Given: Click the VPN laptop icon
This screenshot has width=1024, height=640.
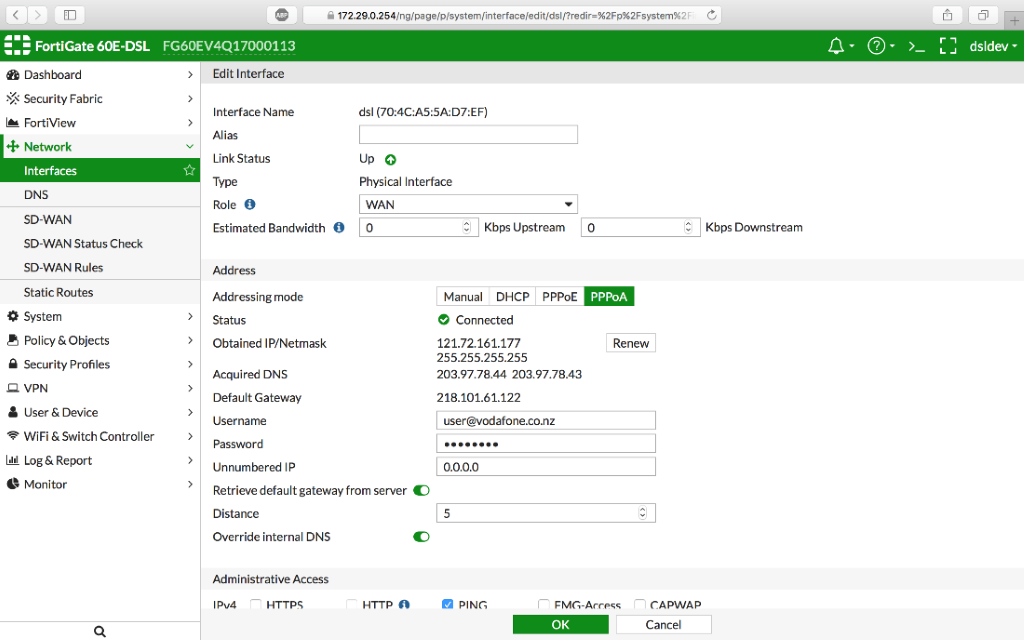Looking at the screenshot, I should click(12, 388).
